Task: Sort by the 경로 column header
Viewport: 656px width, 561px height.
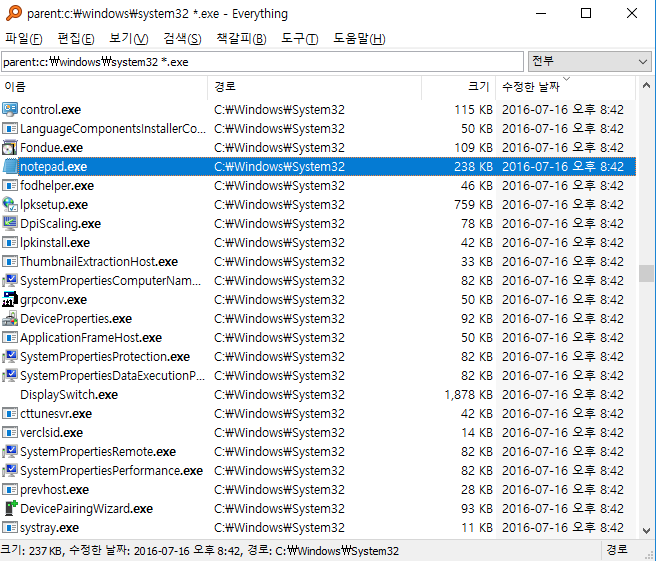Action: click(x=315, y=87)
